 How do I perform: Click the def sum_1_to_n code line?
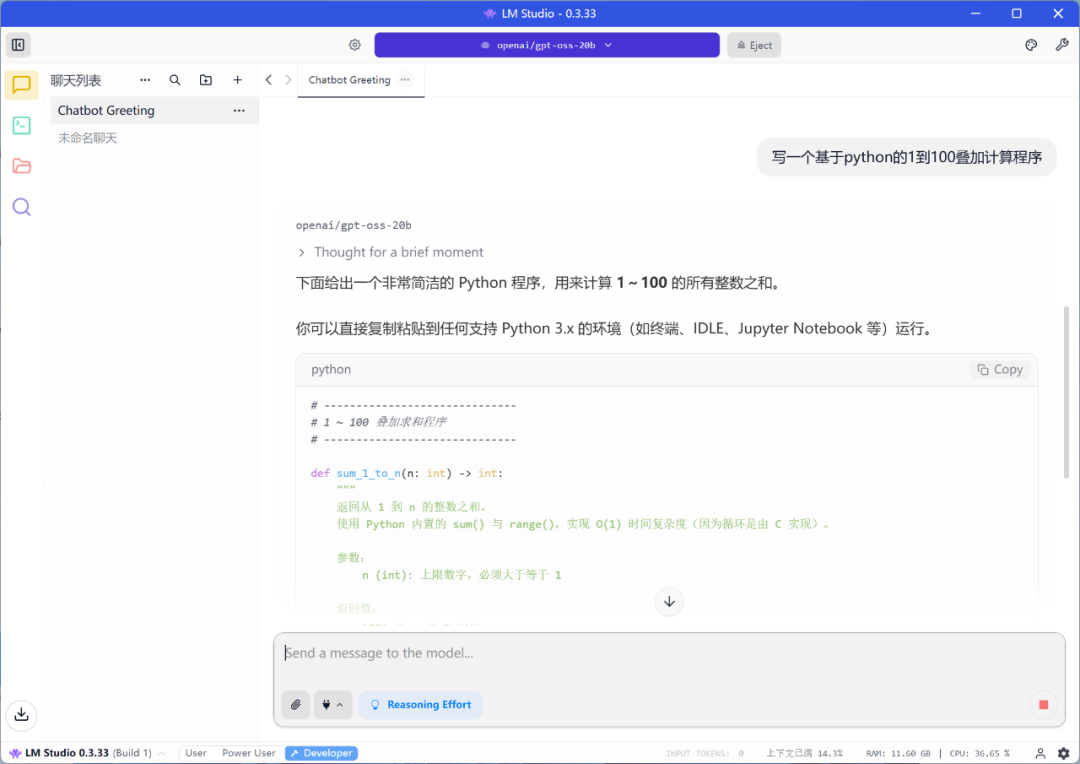pos(407,473)
